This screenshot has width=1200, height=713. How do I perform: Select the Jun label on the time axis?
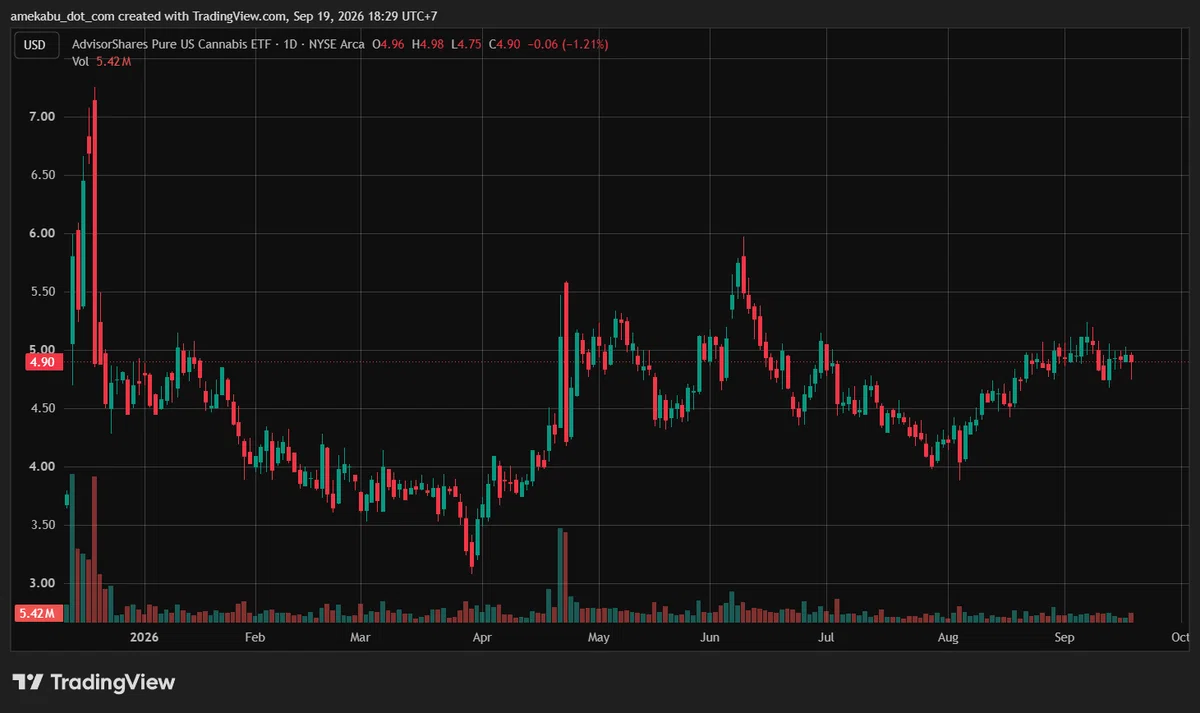[x=710, y=637]
